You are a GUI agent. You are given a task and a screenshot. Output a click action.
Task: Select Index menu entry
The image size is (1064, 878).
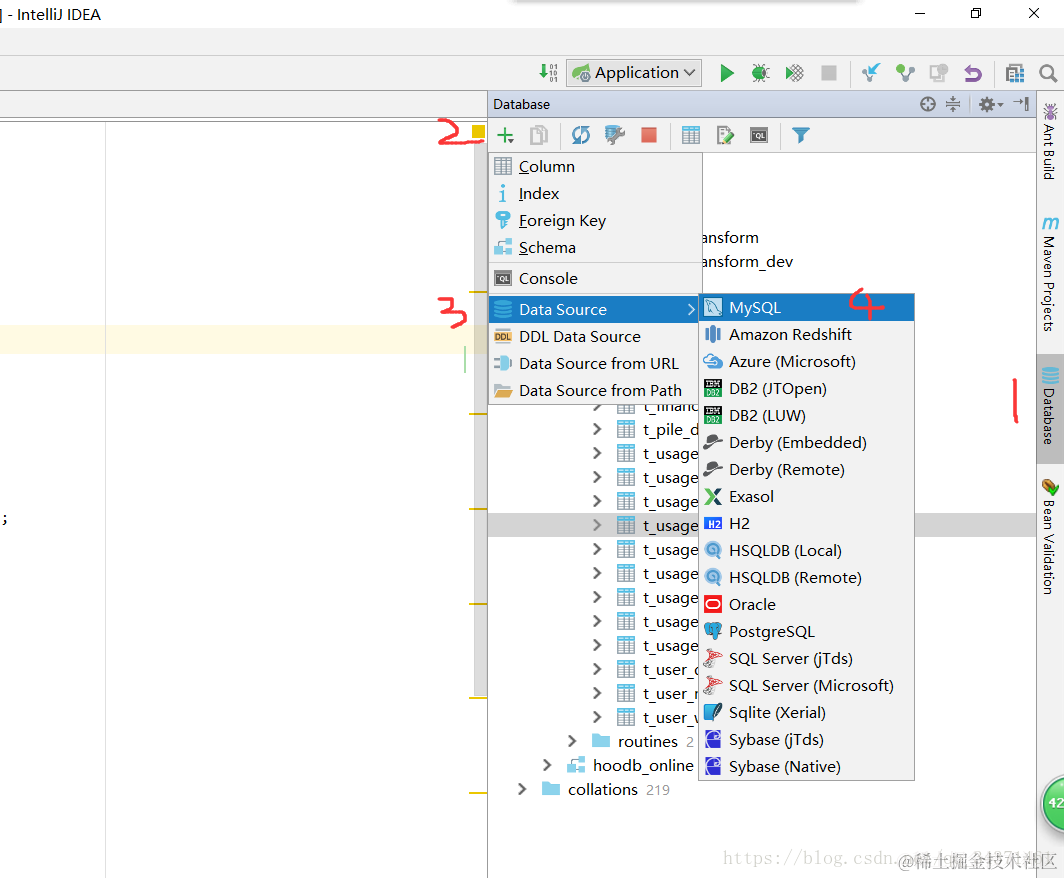[x=595, y=193]
